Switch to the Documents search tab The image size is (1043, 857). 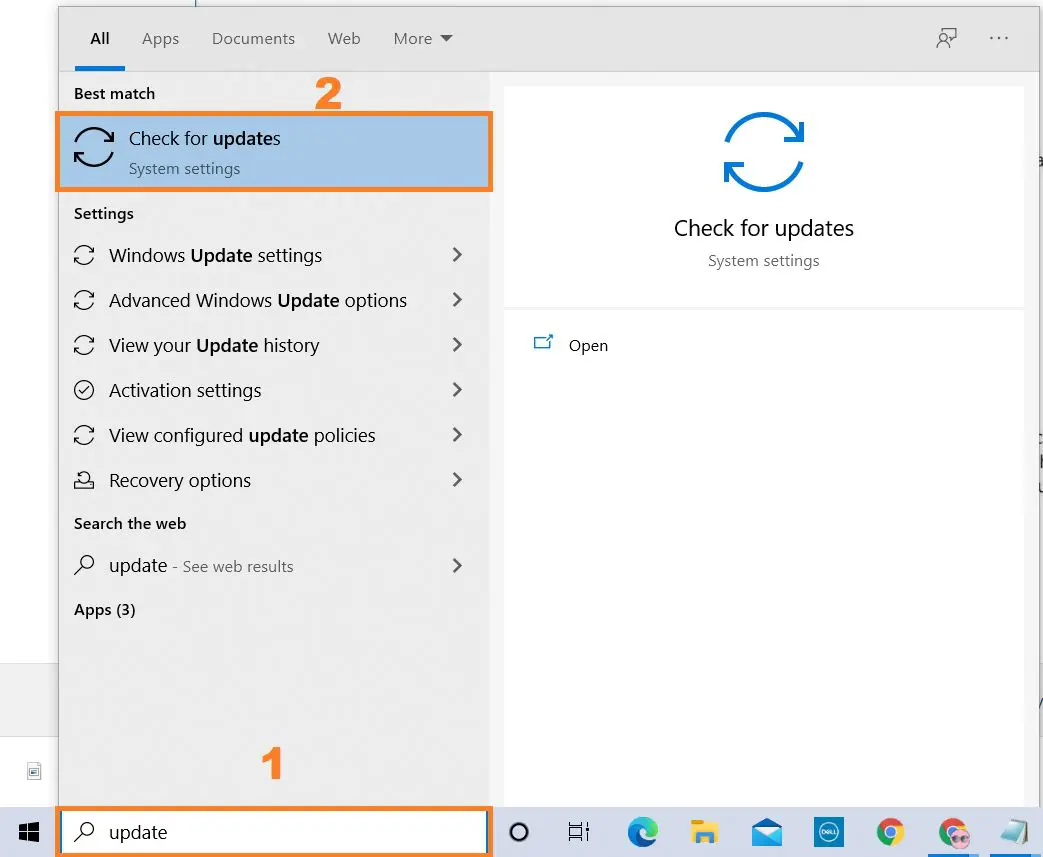coord(253,39)
